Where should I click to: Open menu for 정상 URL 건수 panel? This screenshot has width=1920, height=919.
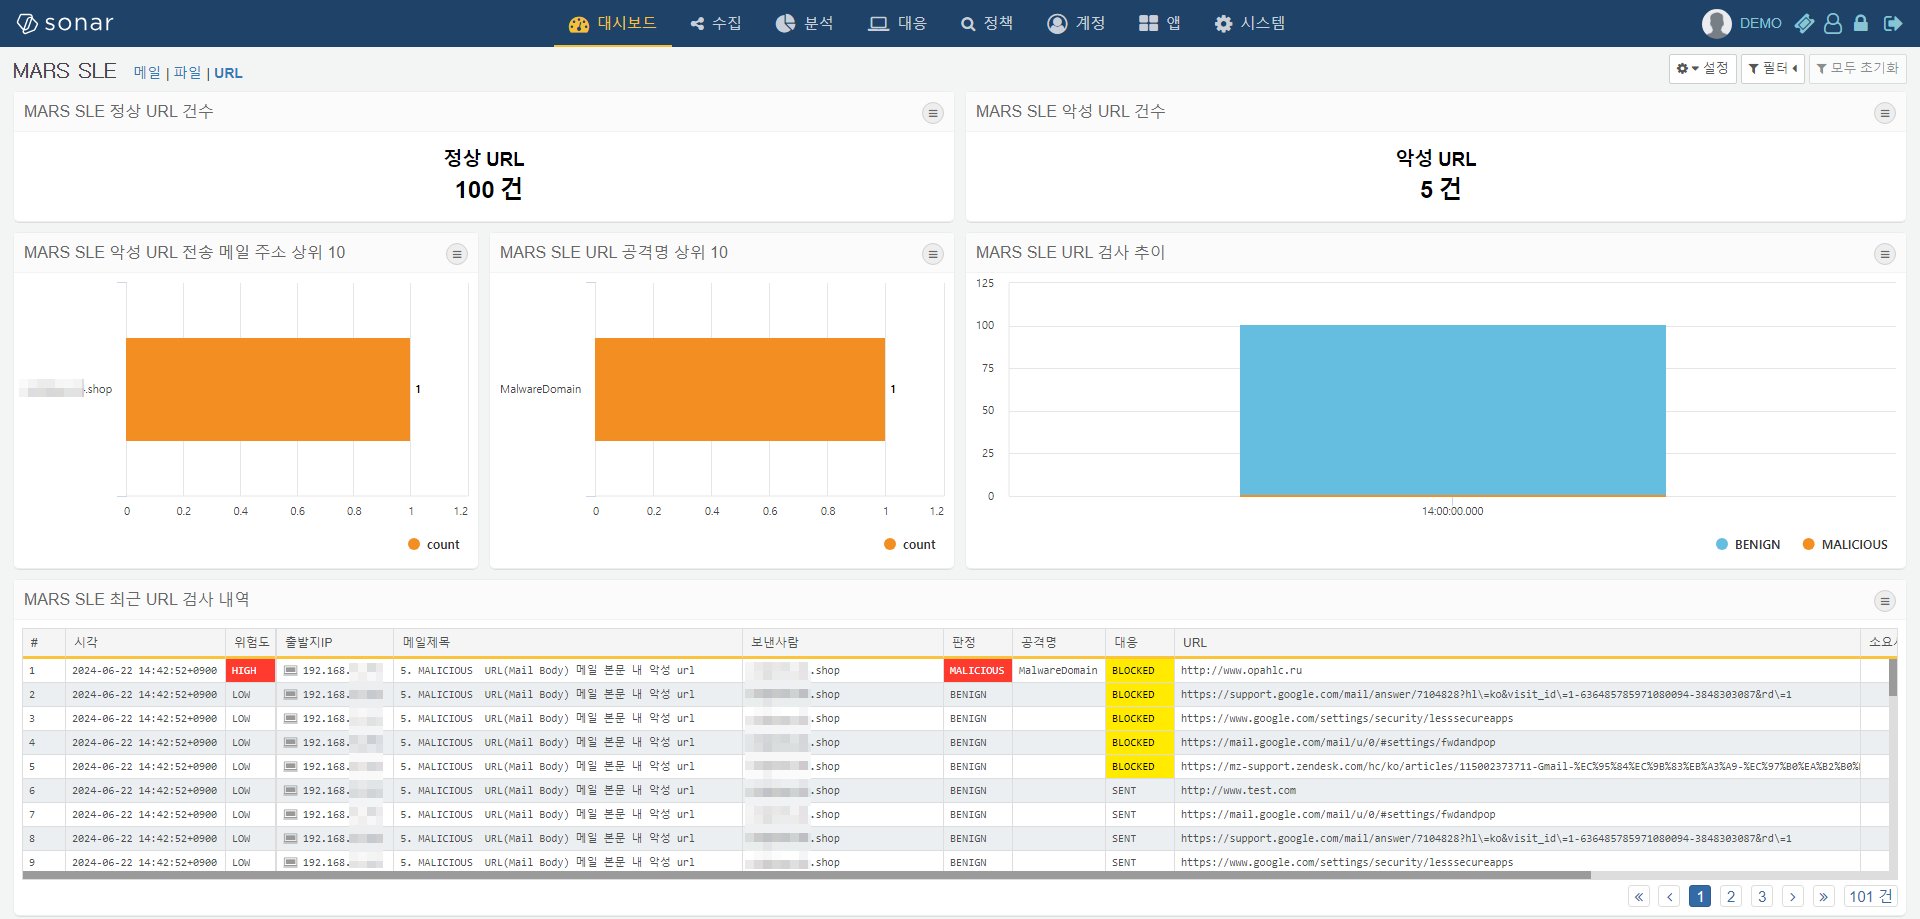(933, 113)
